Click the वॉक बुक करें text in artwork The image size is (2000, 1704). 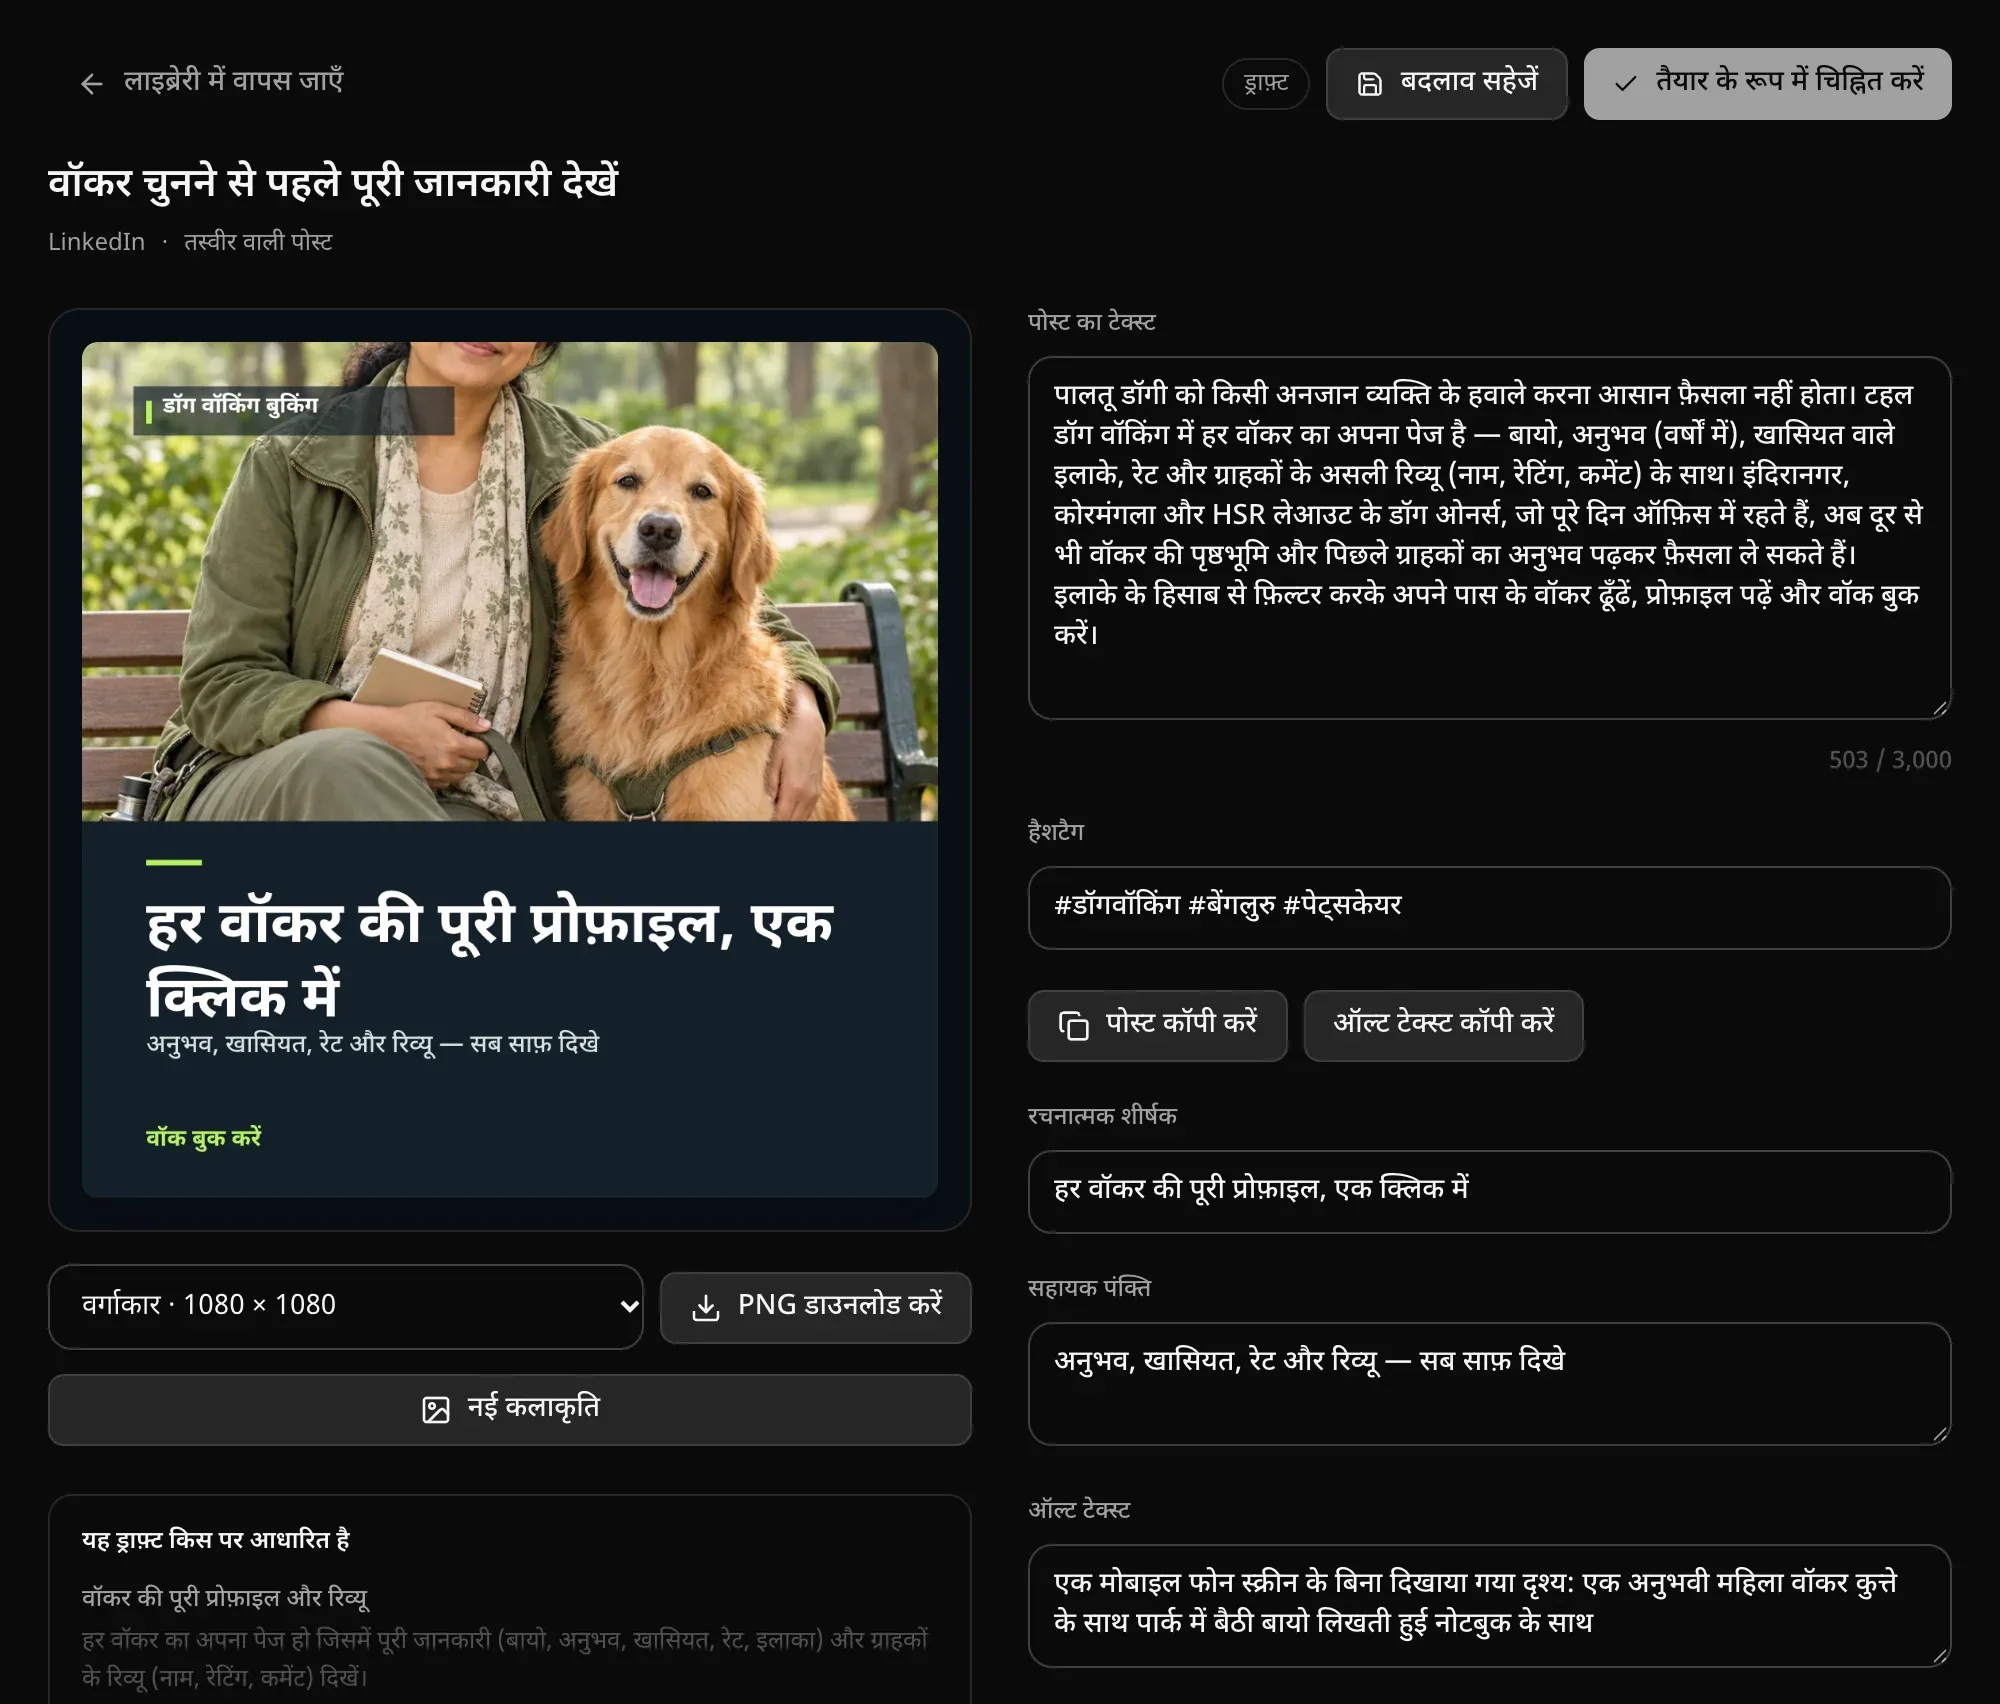[204, 1138]
